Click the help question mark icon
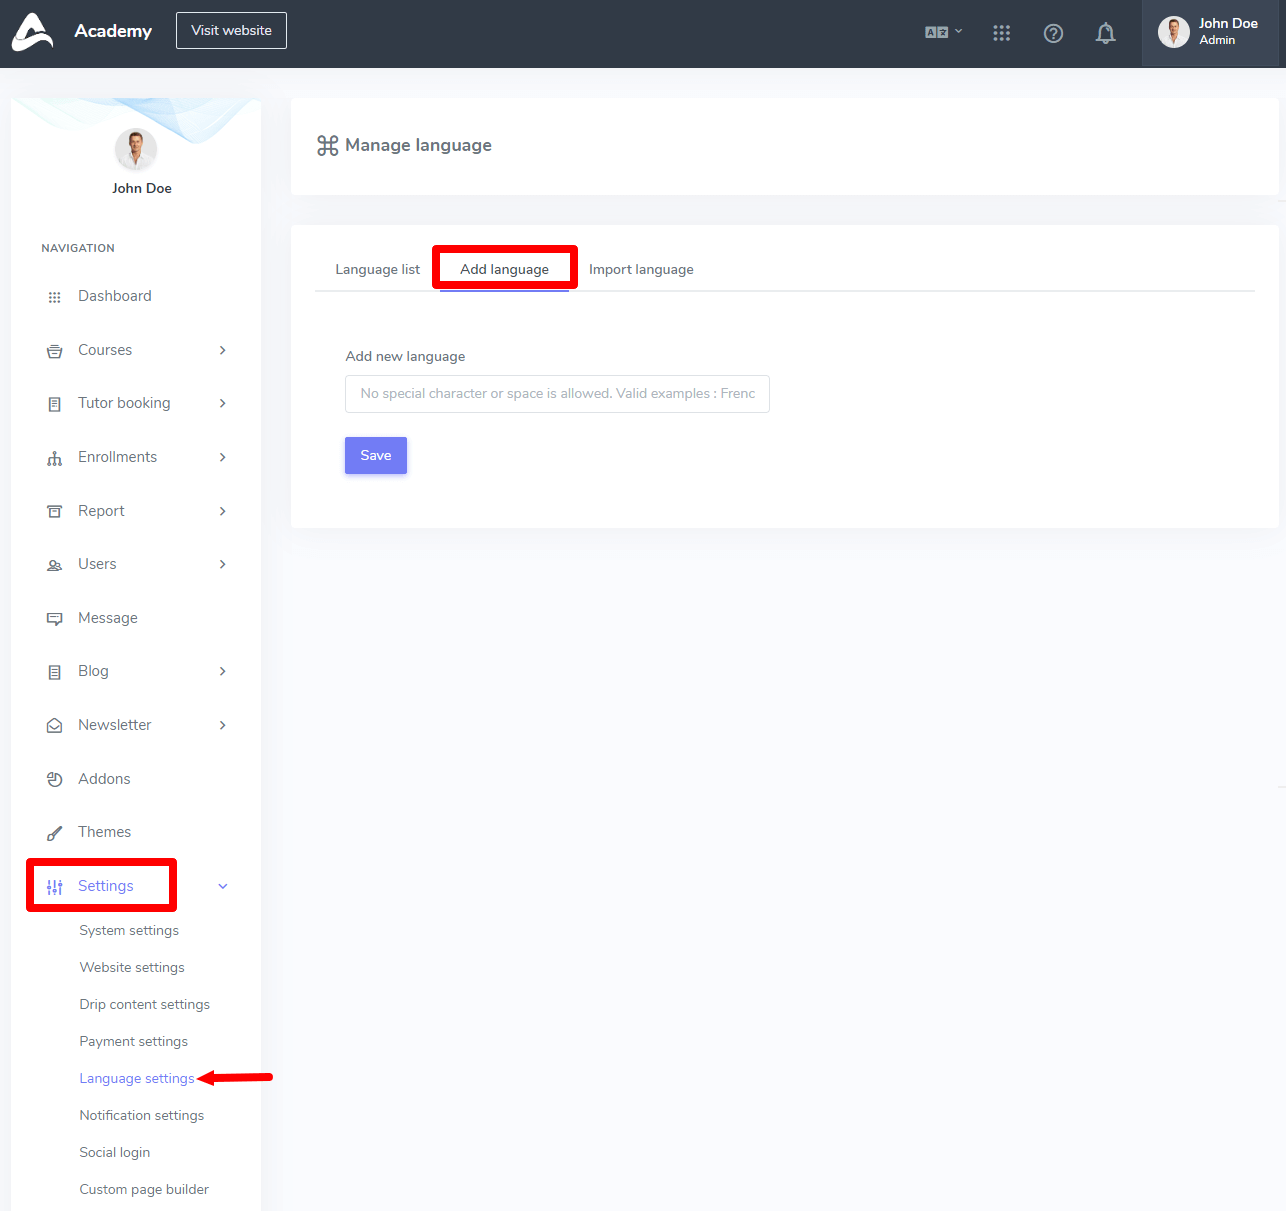The width and height of the screenshot is (1286, 1211). 1053,33
